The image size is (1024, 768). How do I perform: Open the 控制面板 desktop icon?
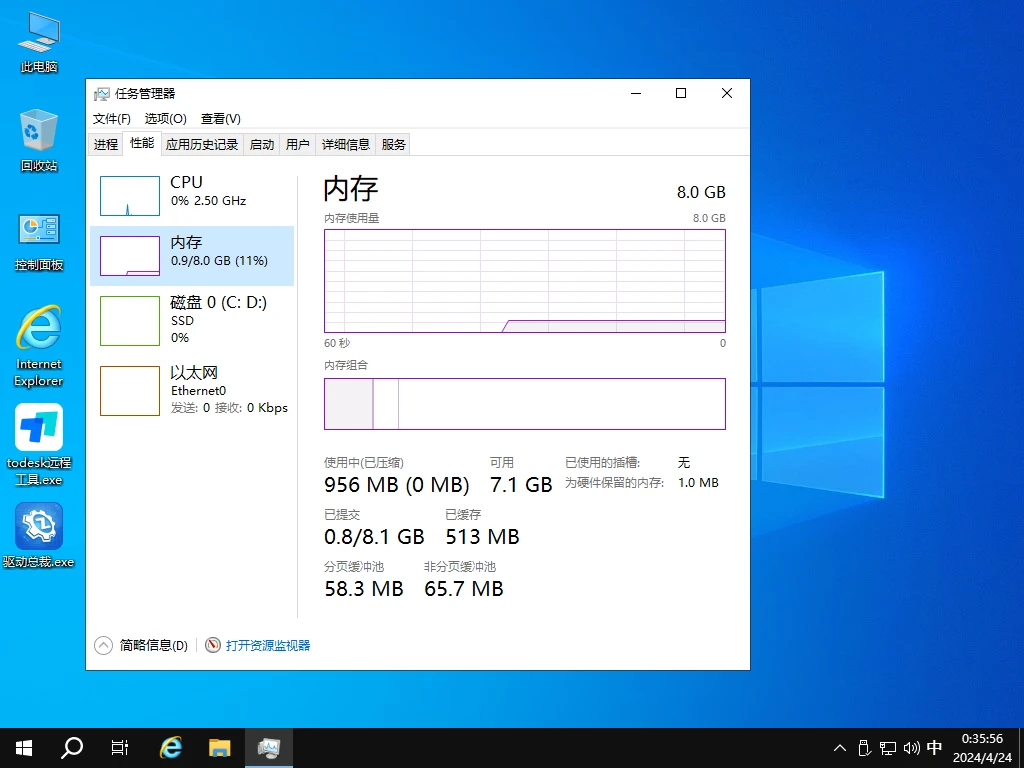[x=39, y=242]
